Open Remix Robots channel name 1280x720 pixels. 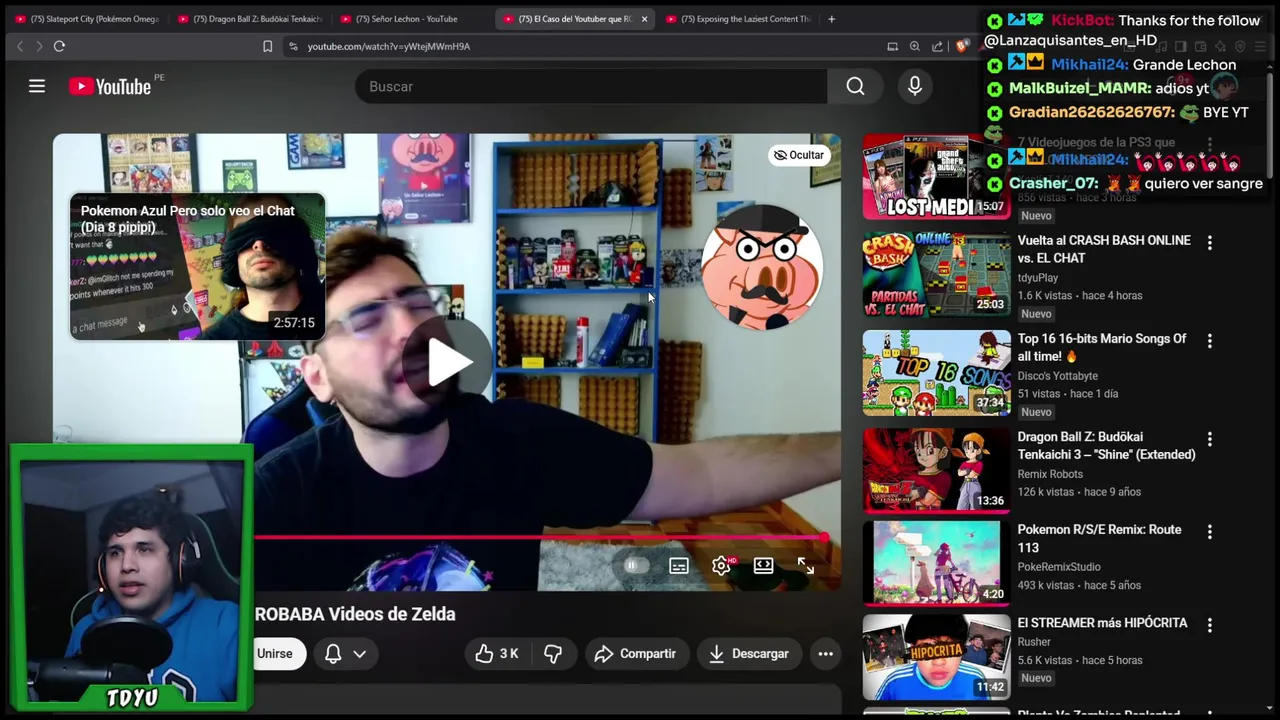[1050, 474]
